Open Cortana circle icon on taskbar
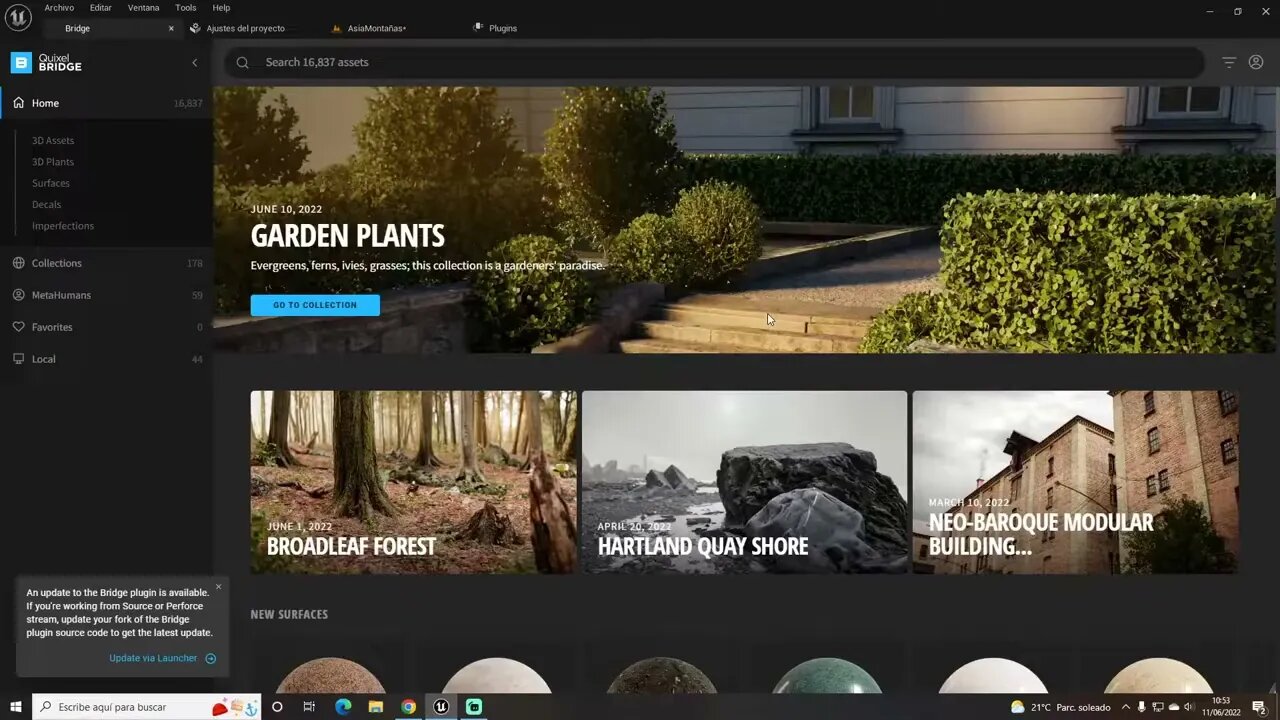Screen dimensions: 1280x720 [x=277, y=707]
